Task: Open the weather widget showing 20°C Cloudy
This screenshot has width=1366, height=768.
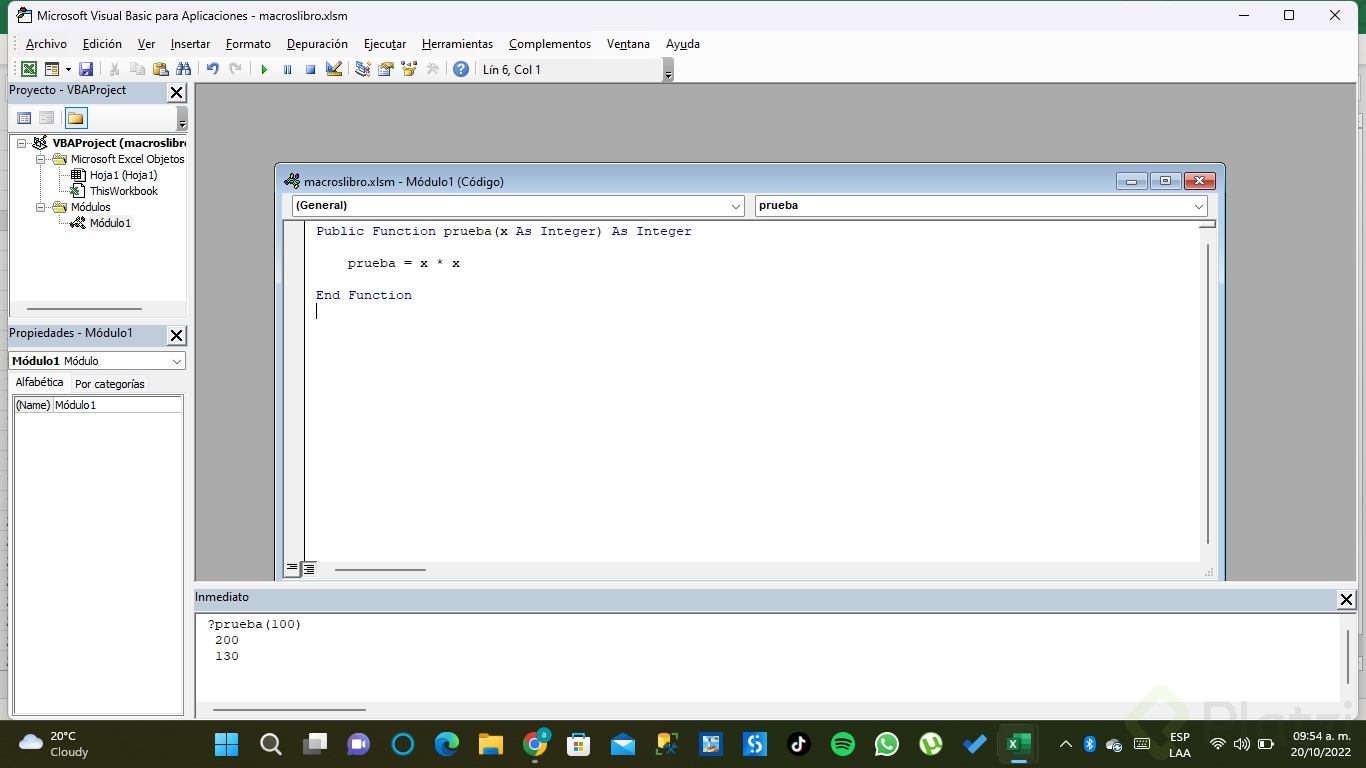Action: coord(55,744)
